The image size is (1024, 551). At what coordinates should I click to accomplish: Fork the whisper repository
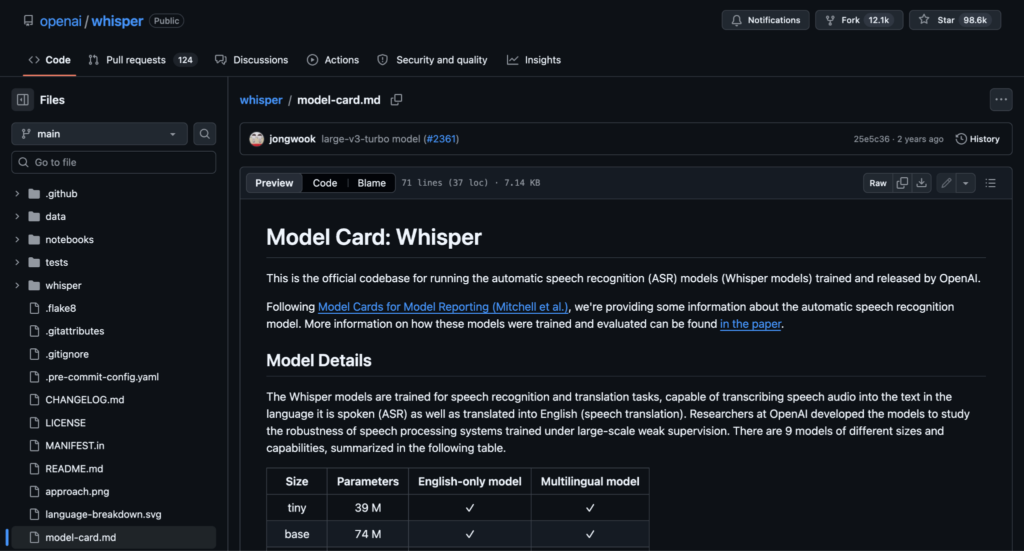click(x=859, y=20)
